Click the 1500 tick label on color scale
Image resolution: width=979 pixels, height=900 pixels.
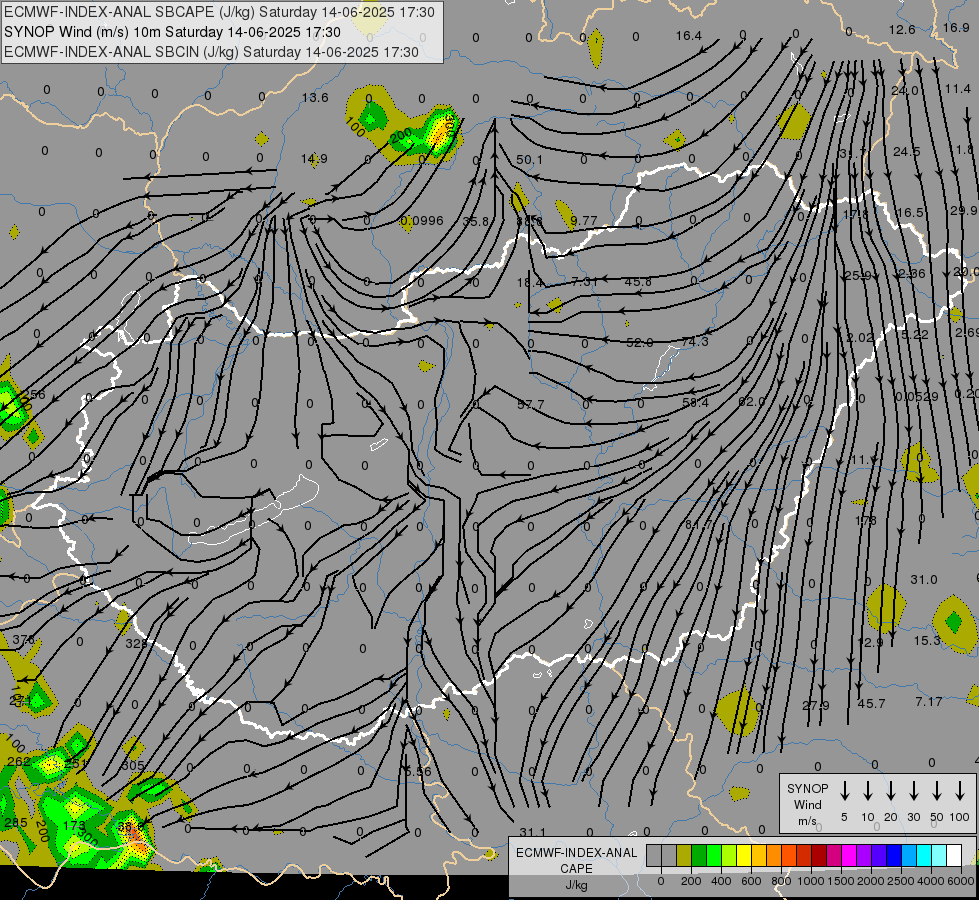coord(840,881)
